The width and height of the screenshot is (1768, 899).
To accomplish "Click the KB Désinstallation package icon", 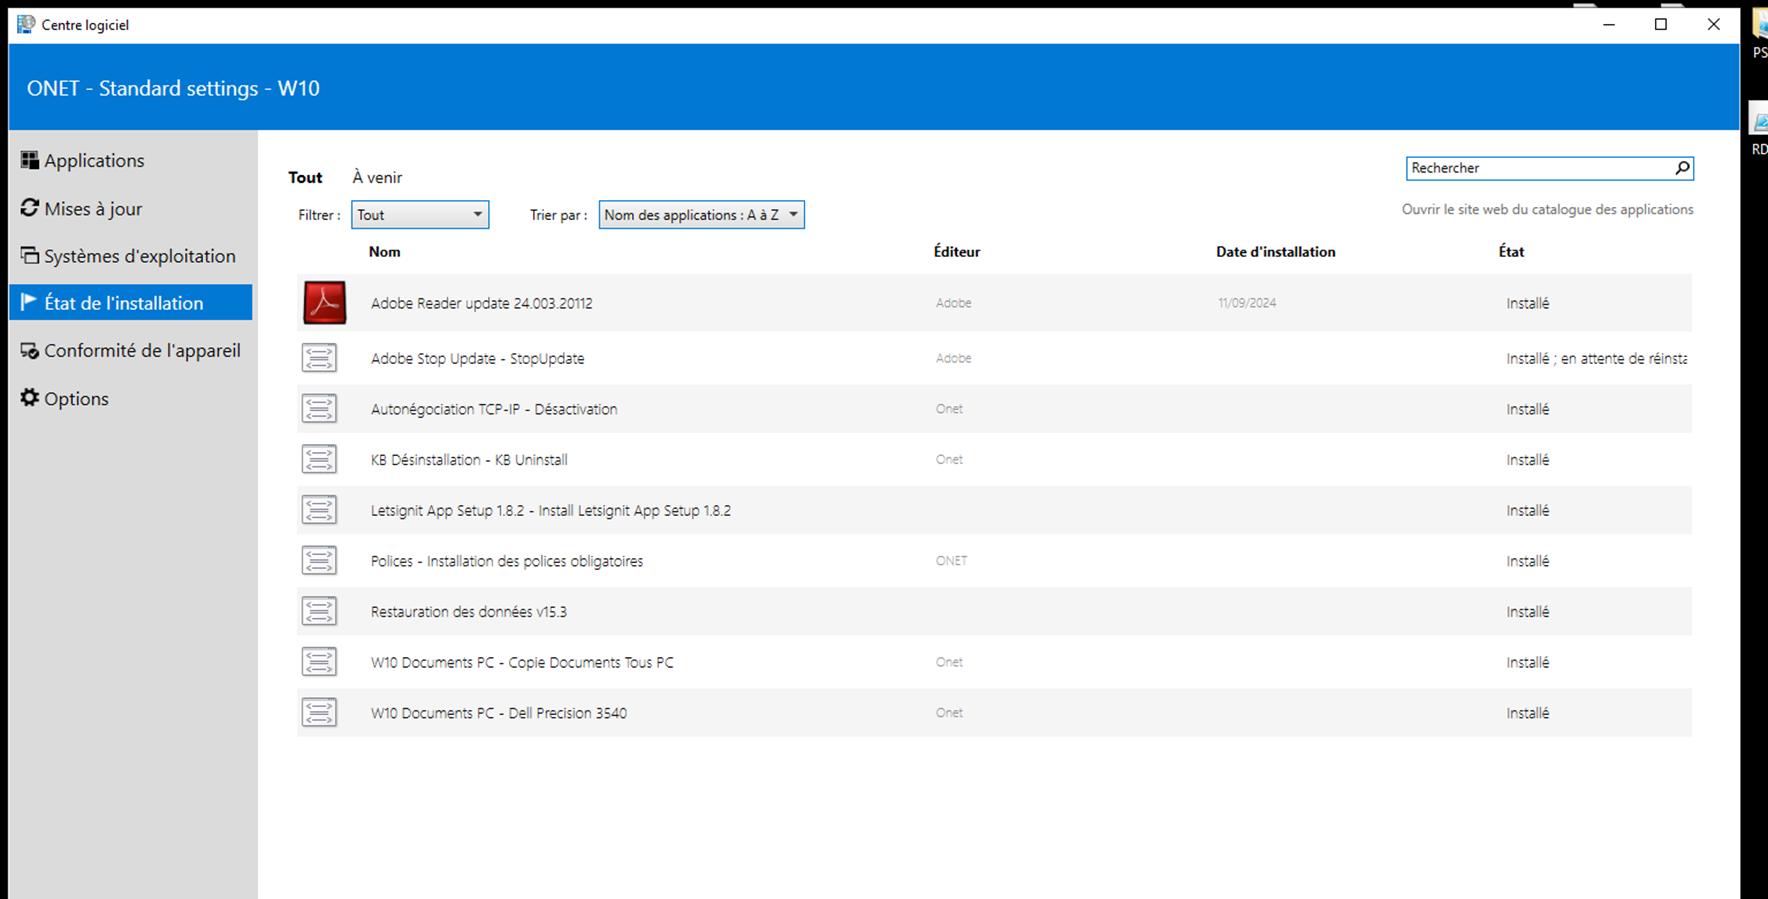I will coord(319,460).
